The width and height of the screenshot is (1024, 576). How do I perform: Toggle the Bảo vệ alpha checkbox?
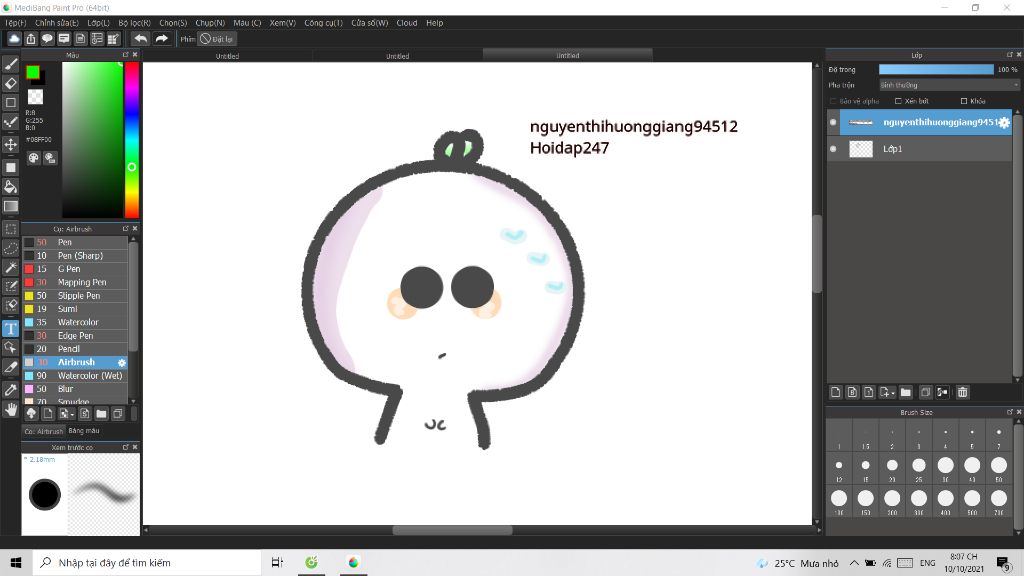(x=833, y=101)
